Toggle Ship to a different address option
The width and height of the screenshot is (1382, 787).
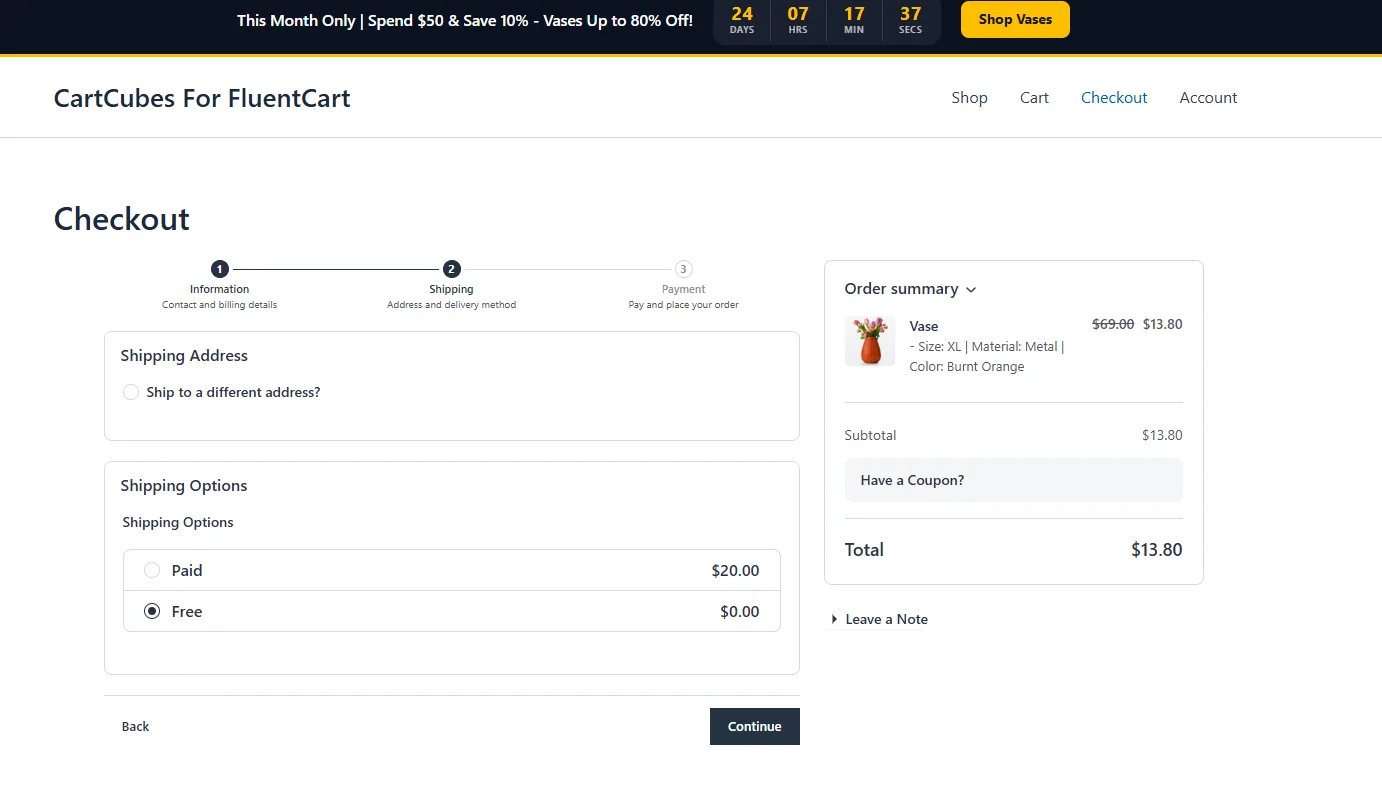[x=131, y=392]
